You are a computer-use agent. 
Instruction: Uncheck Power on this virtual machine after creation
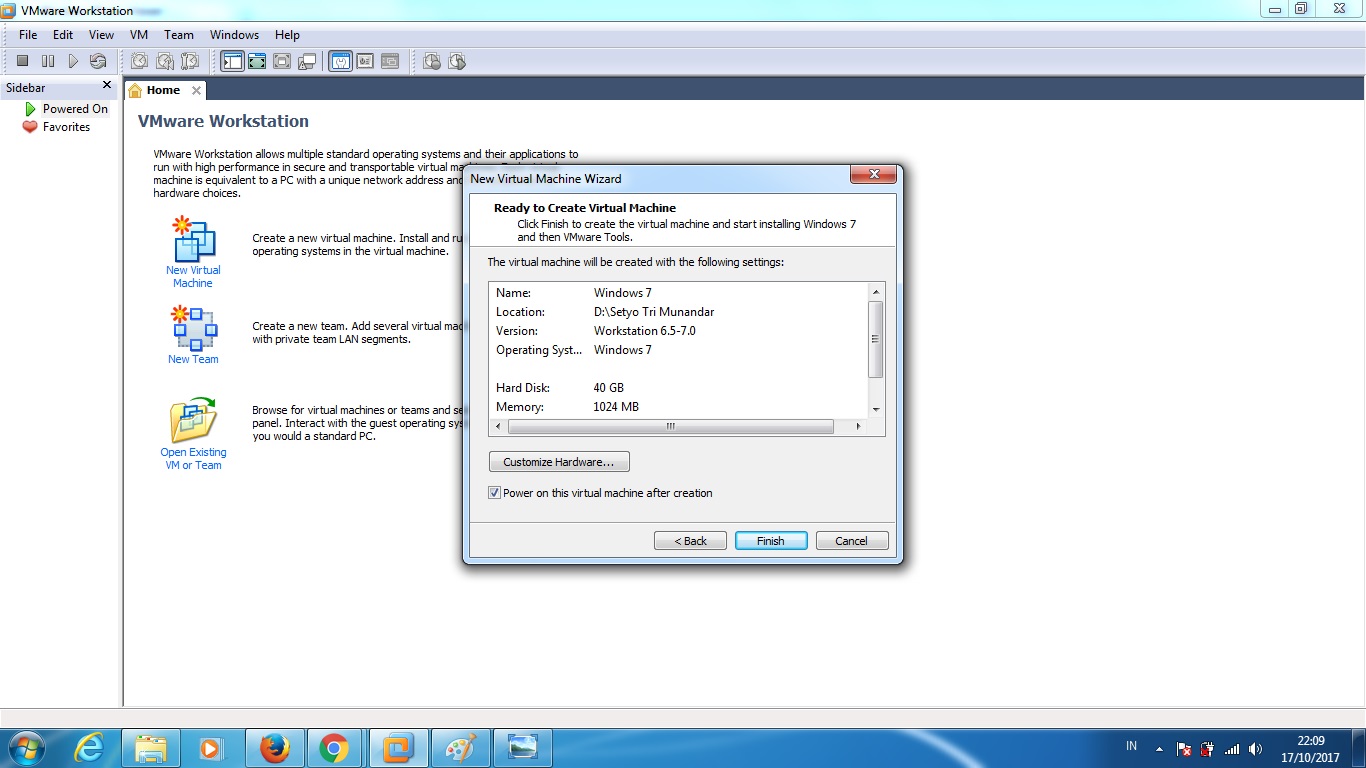tap(494, 492)
